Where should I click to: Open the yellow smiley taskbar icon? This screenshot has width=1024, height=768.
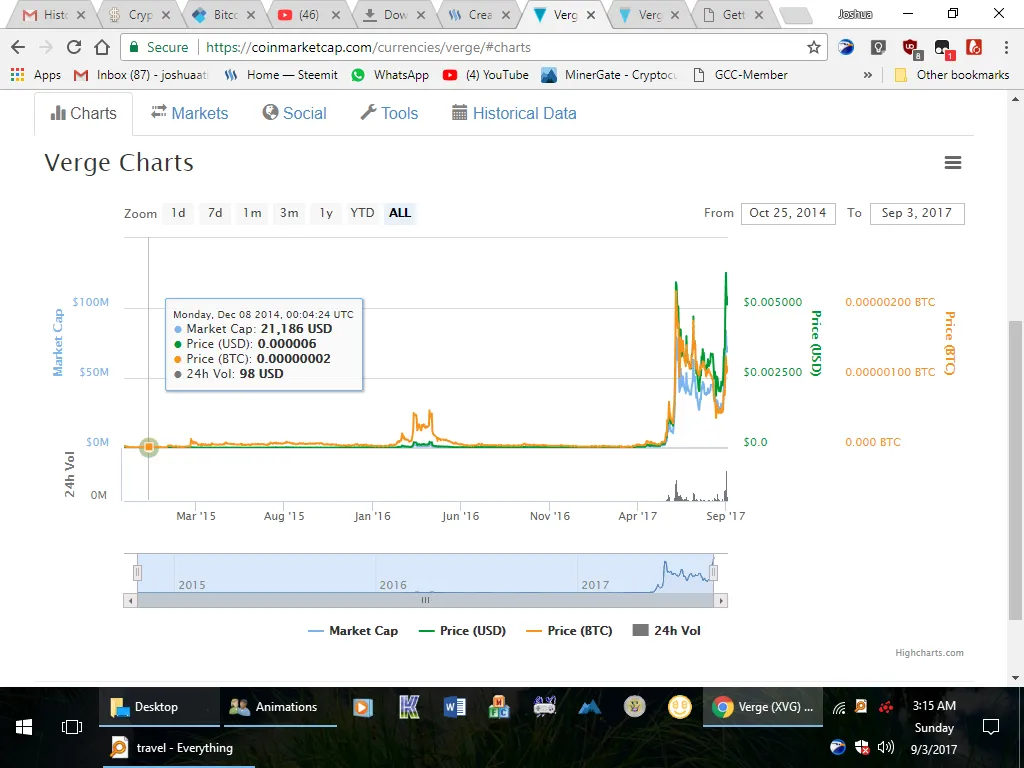click(680, 707)
